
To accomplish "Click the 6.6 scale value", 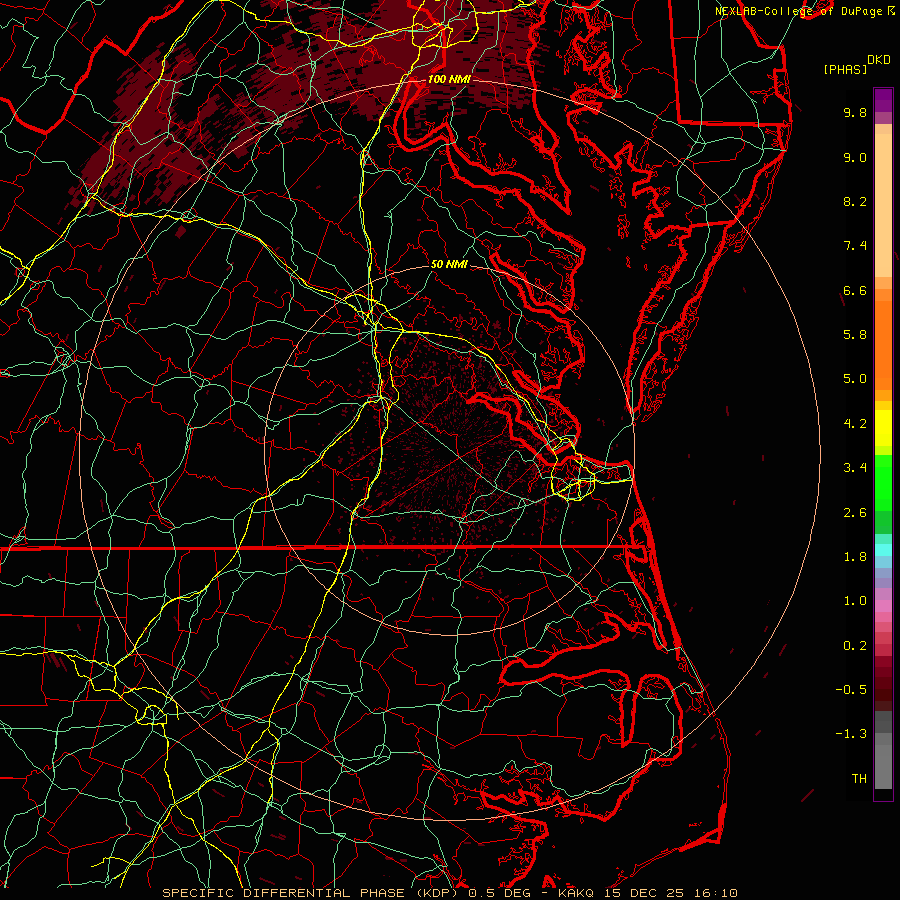I will [855, 290].
